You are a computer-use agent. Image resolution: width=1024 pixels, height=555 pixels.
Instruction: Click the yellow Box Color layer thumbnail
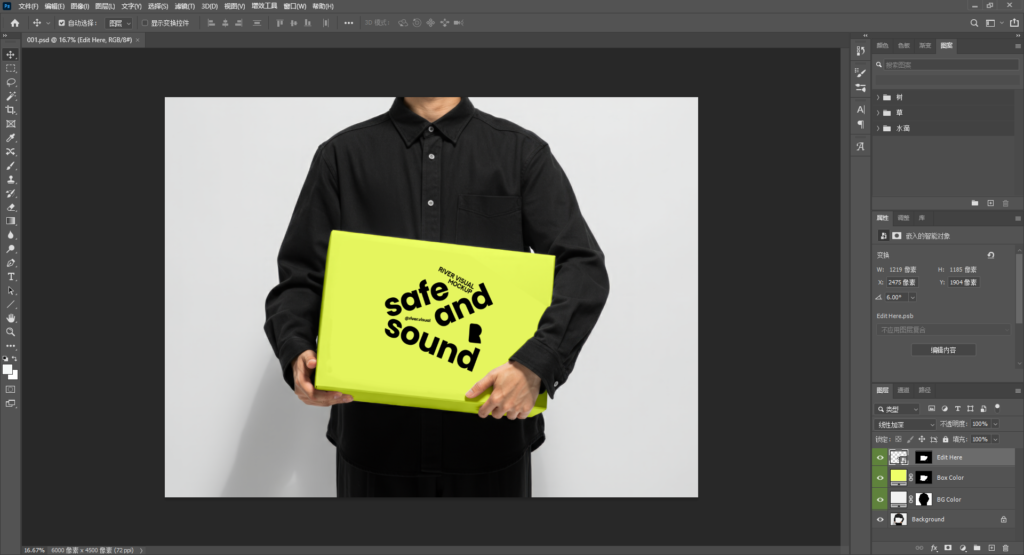click(899, 477)
